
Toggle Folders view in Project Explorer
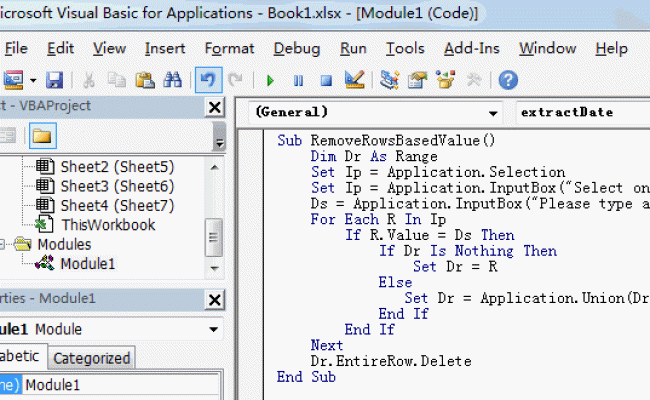coord(42,136)
